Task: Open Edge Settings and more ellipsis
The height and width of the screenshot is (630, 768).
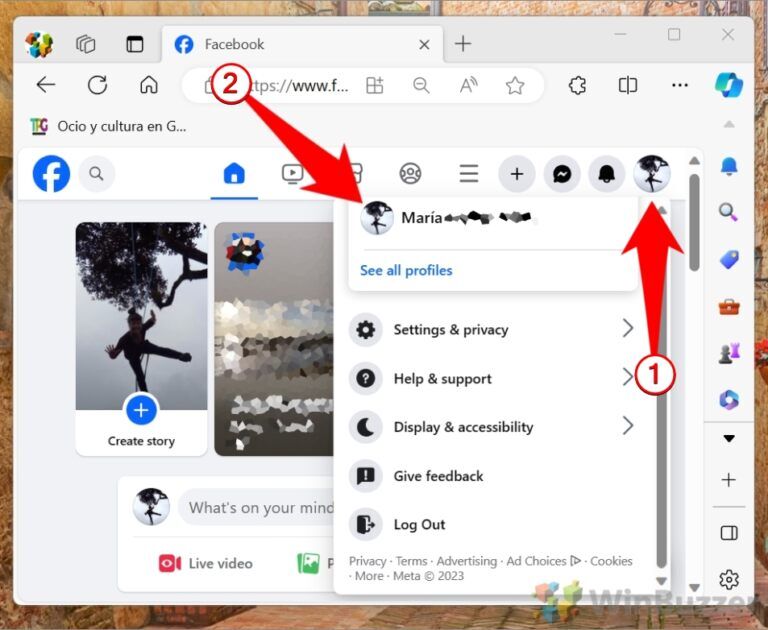Action: click(679, 85)
